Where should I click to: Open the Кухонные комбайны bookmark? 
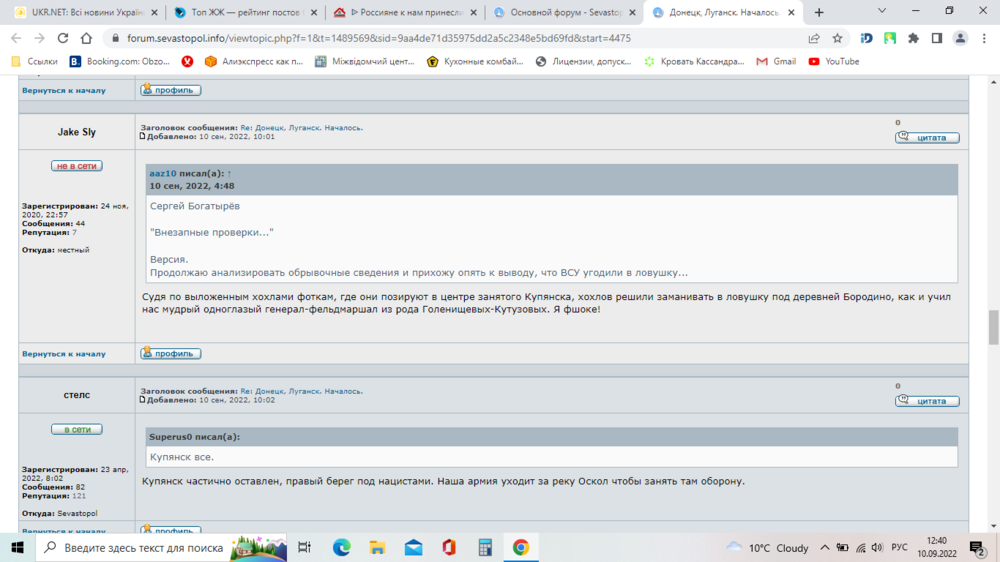475,61
